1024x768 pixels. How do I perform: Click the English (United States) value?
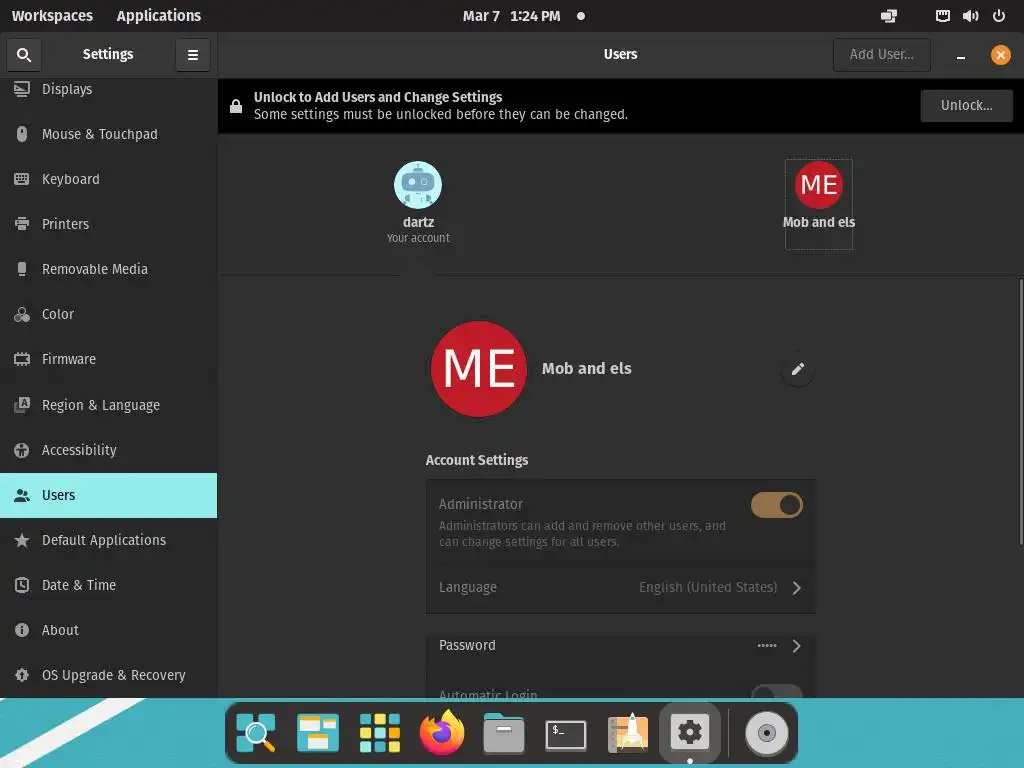coord(708,587)
